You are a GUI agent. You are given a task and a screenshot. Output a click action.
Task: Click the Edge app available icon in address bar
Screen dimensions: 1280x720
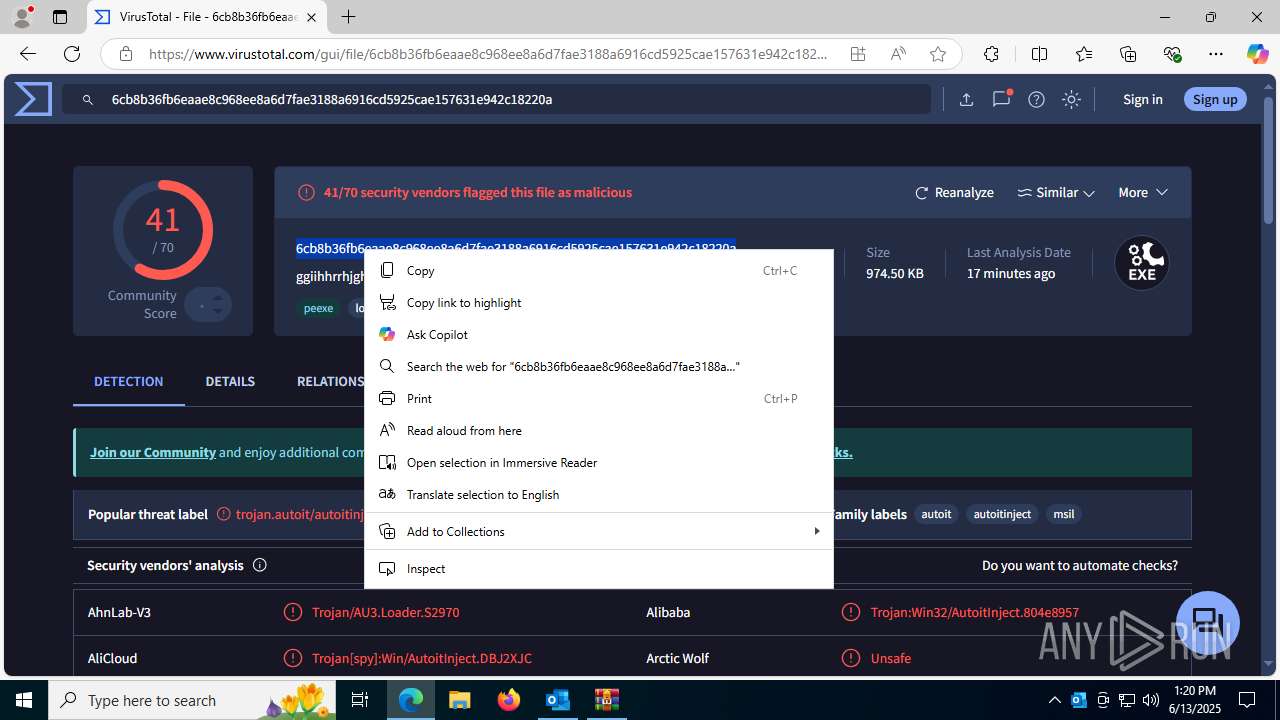pos(857,54)
